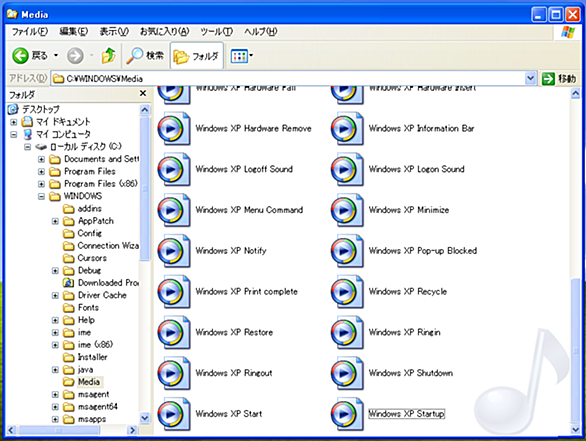
Task: Click the folder tree vertical scrollbar thumb
Action: [x=145, y=188]
